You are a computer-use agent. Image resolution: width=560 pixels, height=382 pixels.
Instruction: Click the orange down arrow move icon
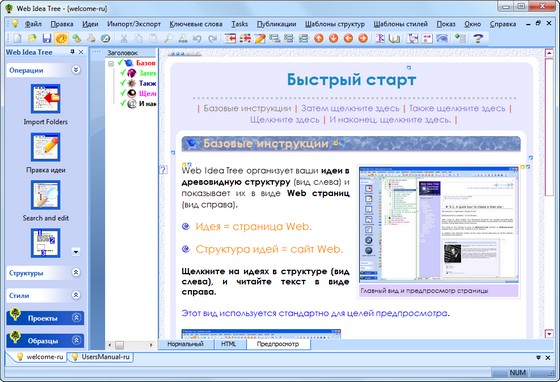coord(333,38)
